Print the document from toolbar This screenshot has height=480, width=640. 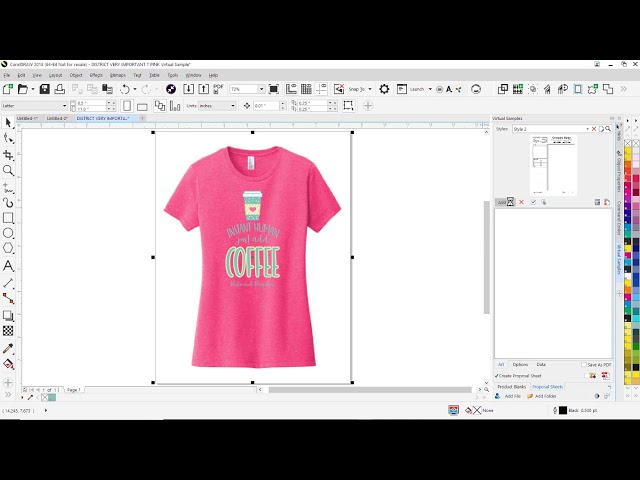60,89
